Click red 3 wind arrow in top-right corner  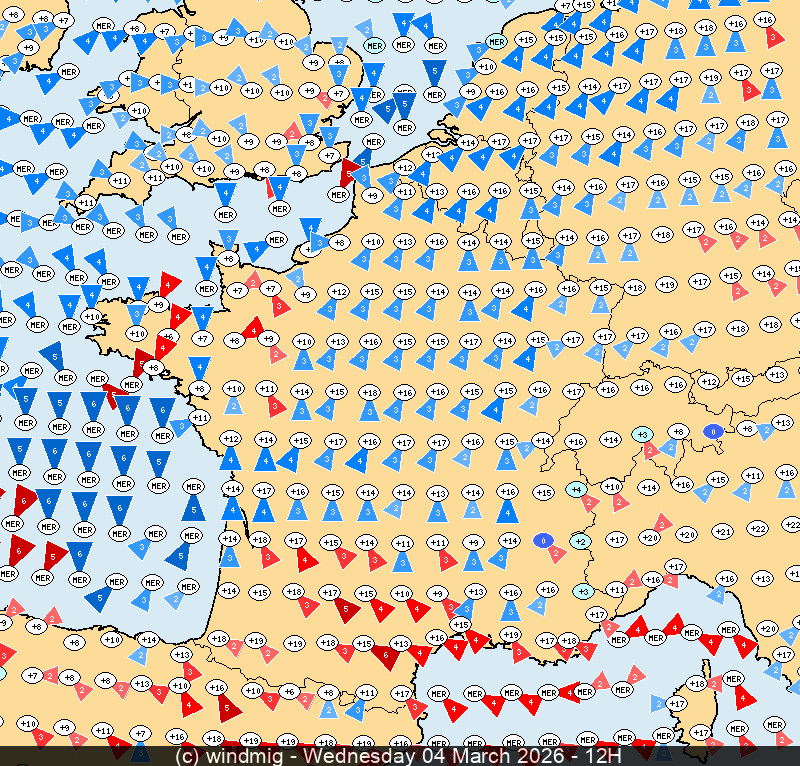point(772,37)
